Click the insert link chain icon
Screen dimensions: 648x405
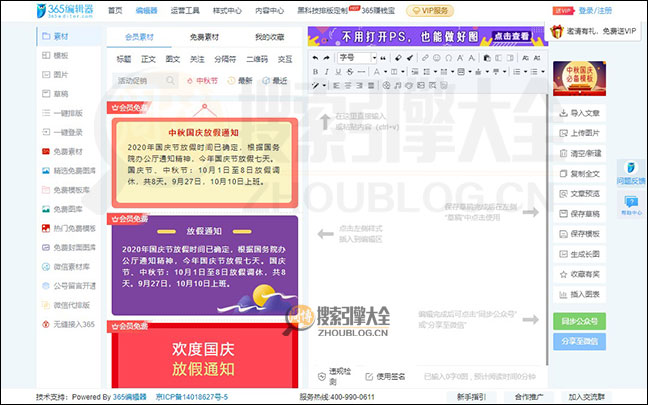click(424, 58)
